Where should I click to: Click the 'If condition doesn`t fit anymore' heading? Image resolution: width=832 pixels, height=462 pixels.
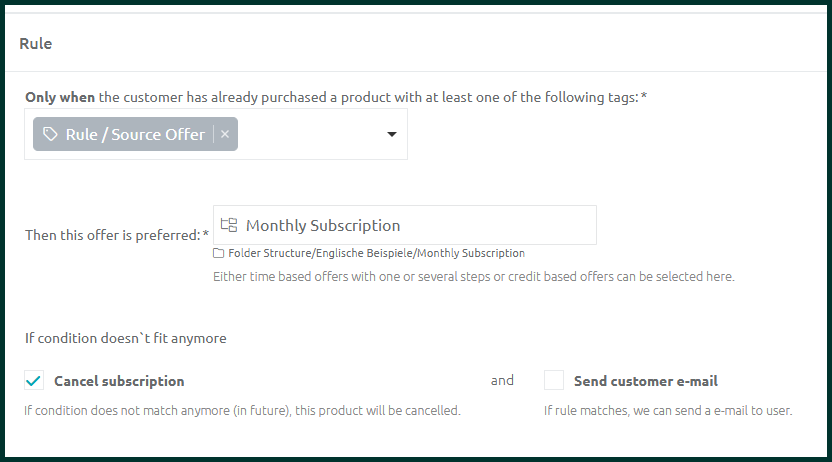pos(126,338)
